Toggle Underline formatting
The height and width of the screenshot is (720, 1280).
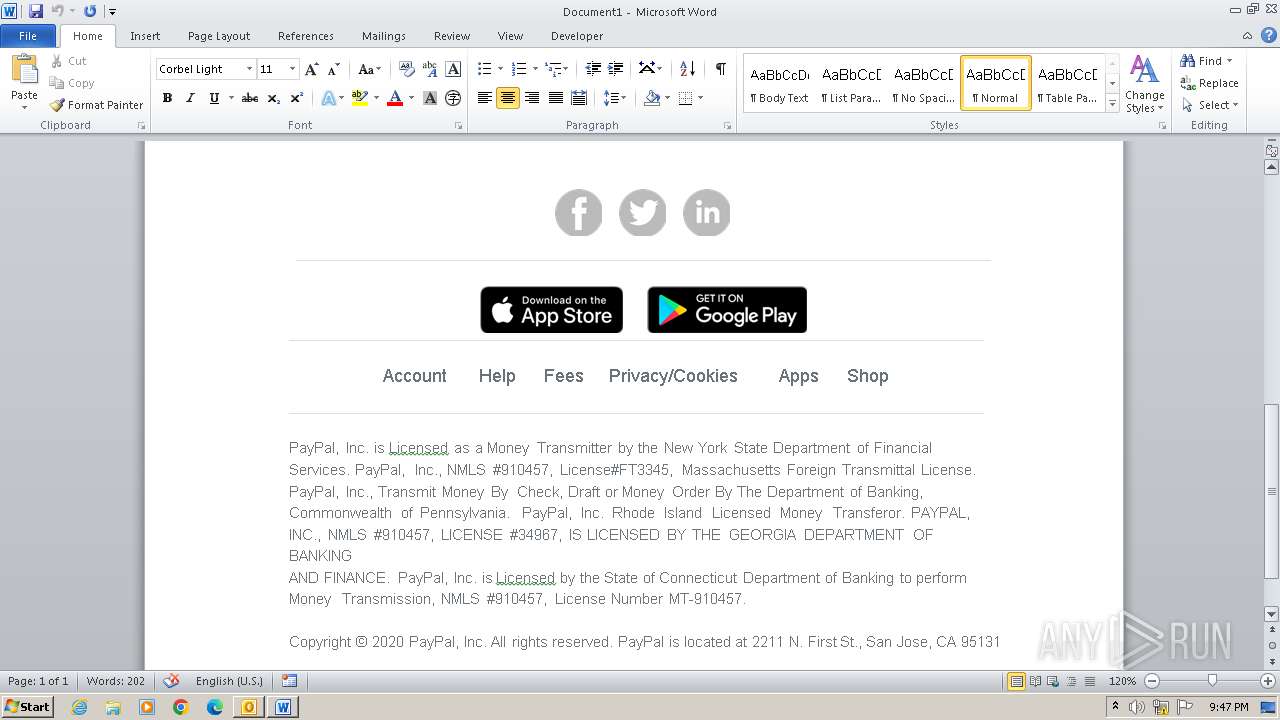[213, 98]
